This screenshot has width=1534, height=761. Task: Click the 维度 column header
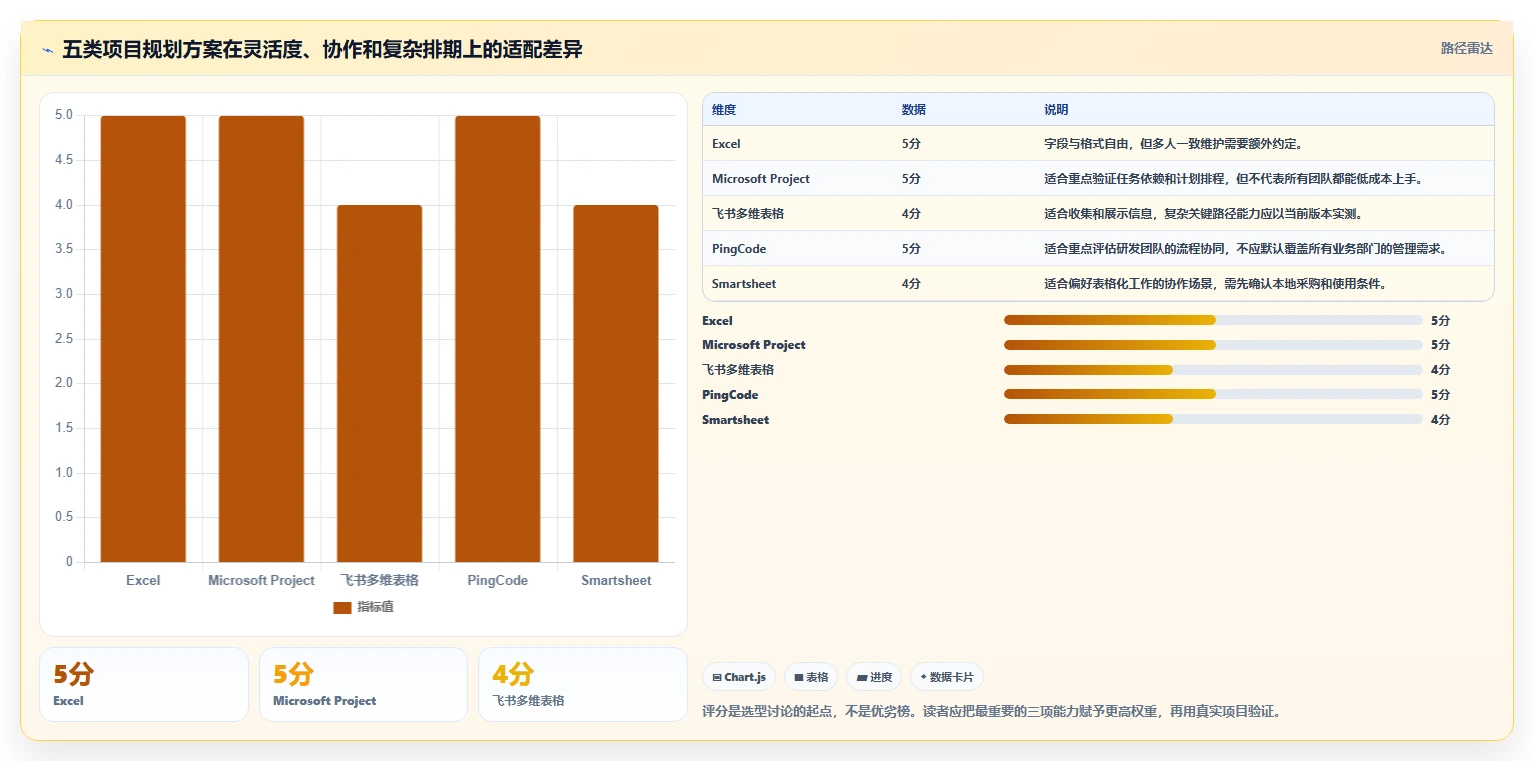(724, 110)
